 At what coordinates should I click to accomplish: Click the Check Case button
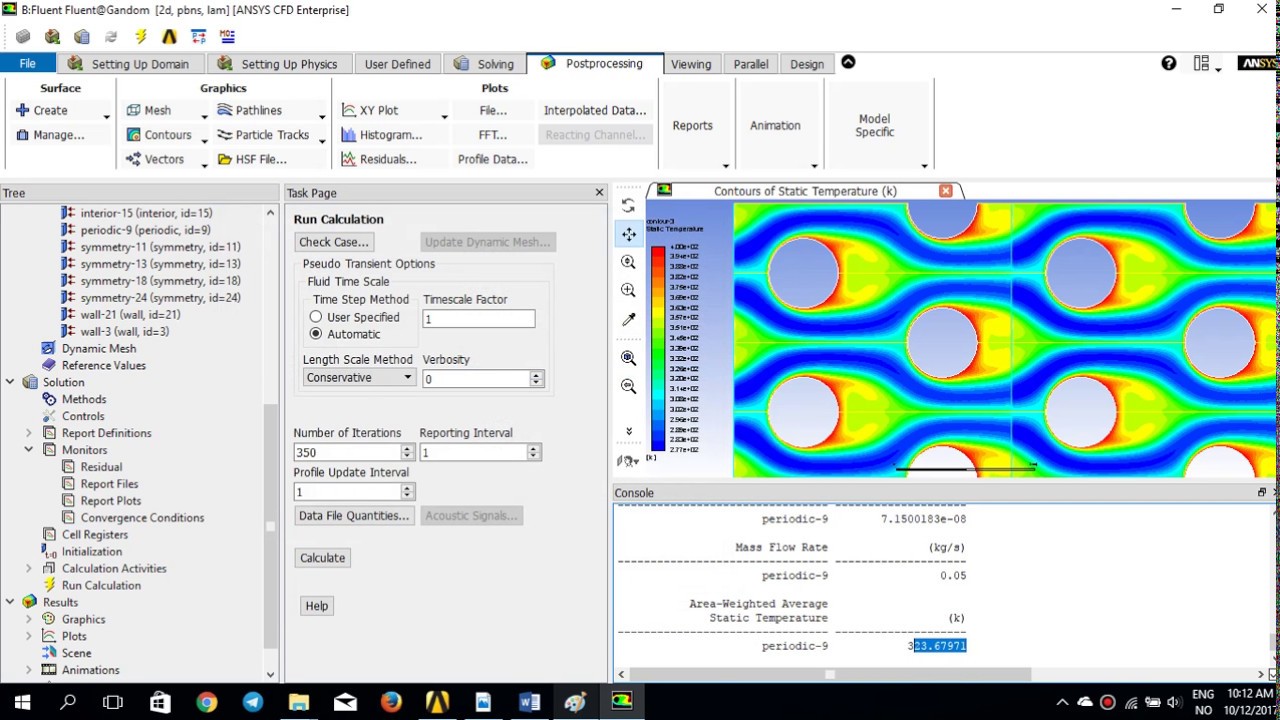click(334, 242)
